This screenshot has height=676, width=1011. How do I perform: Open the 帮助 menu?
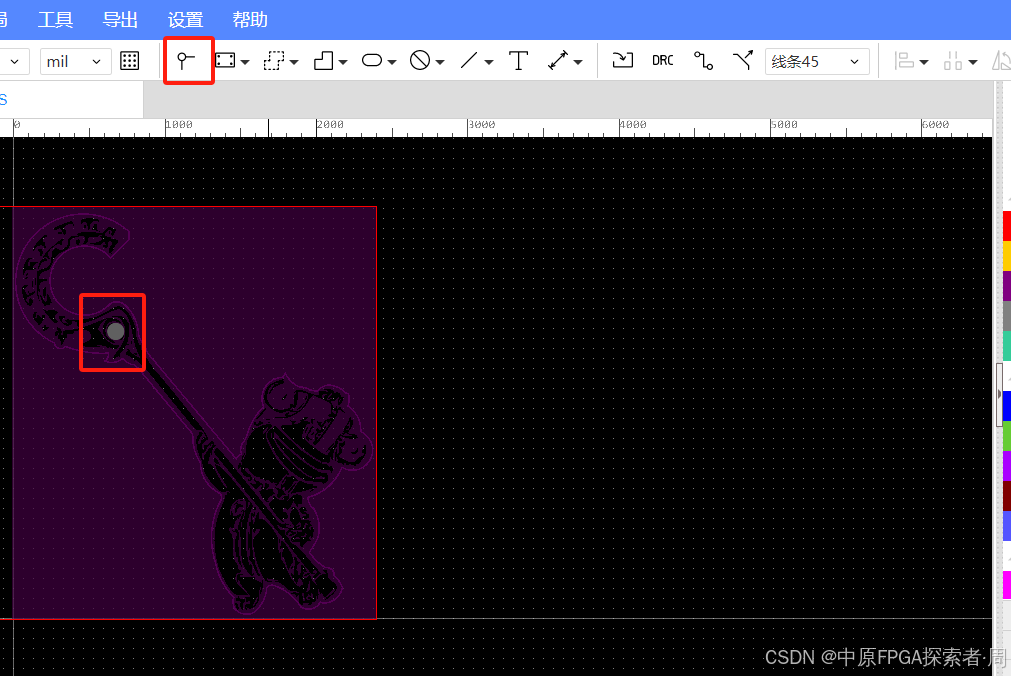point(250,20)
